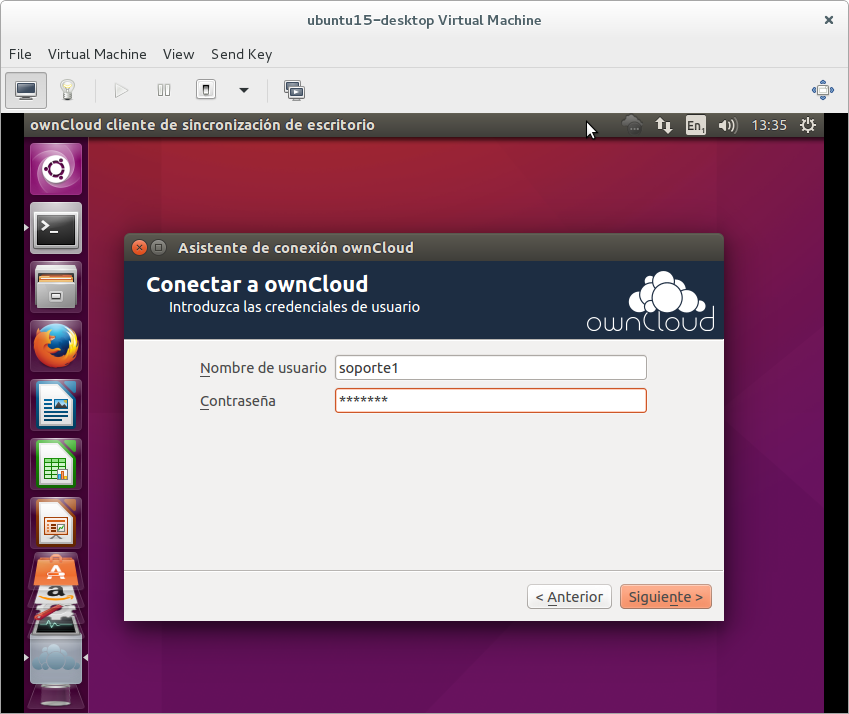This screenshot has width=849, height=714.
Task: Click the Run virtual machine play button
Action: tap(121, 90)
